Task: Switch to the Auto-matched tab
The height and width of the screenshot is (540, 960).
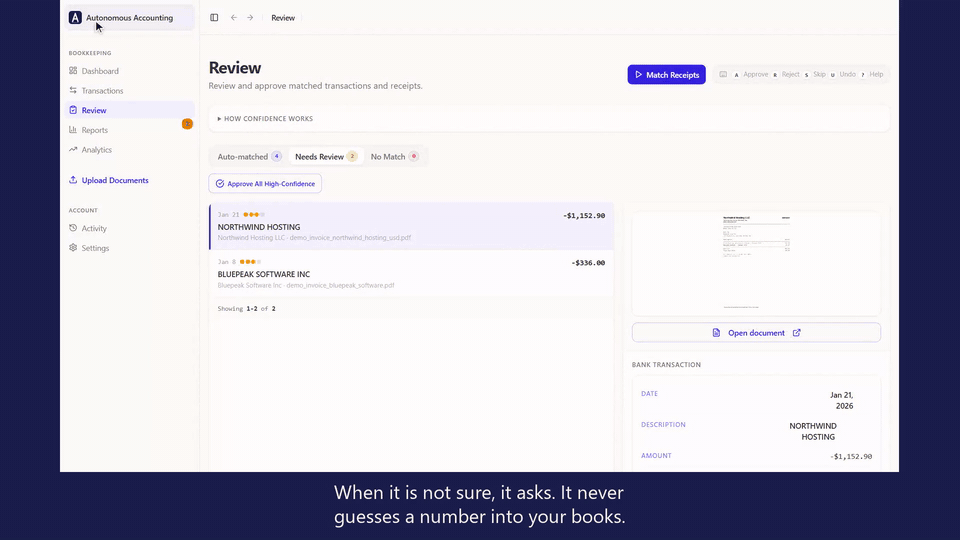Action: tap(249, 157)
